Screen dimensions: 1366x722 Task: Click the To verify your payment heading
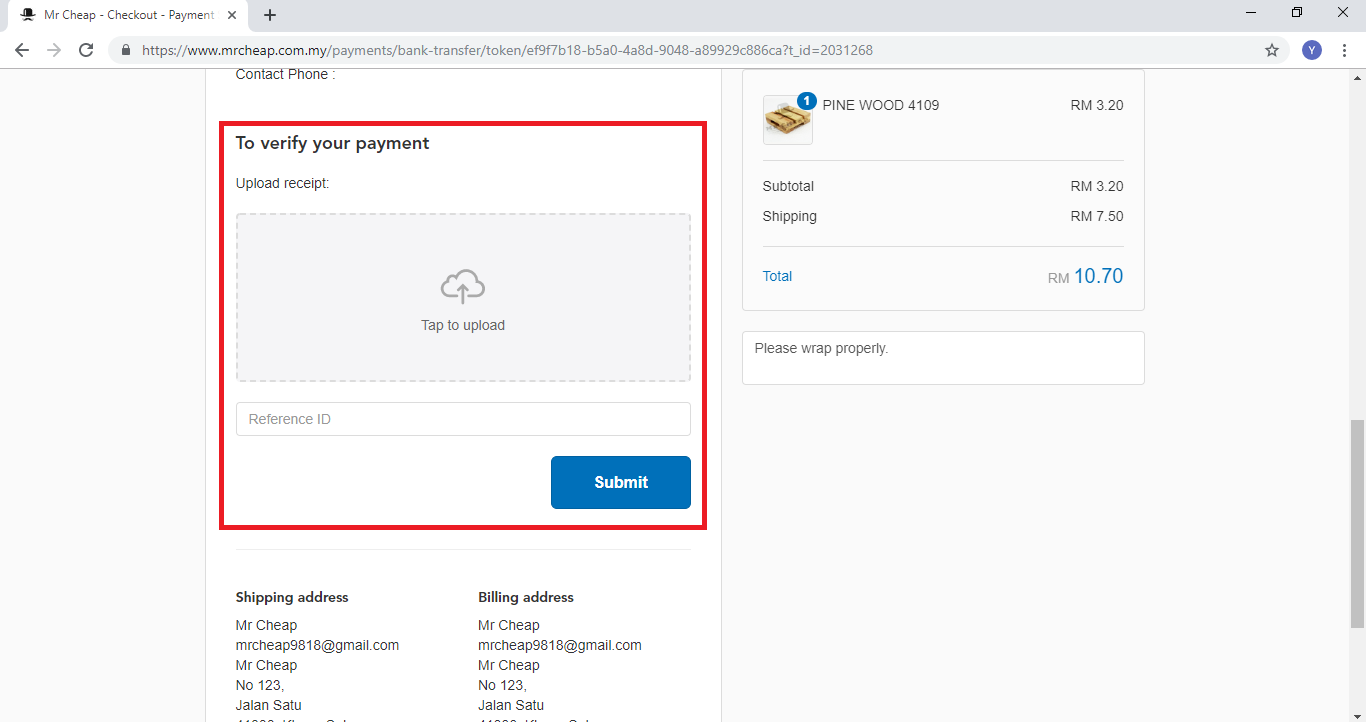tap(332, 143)
